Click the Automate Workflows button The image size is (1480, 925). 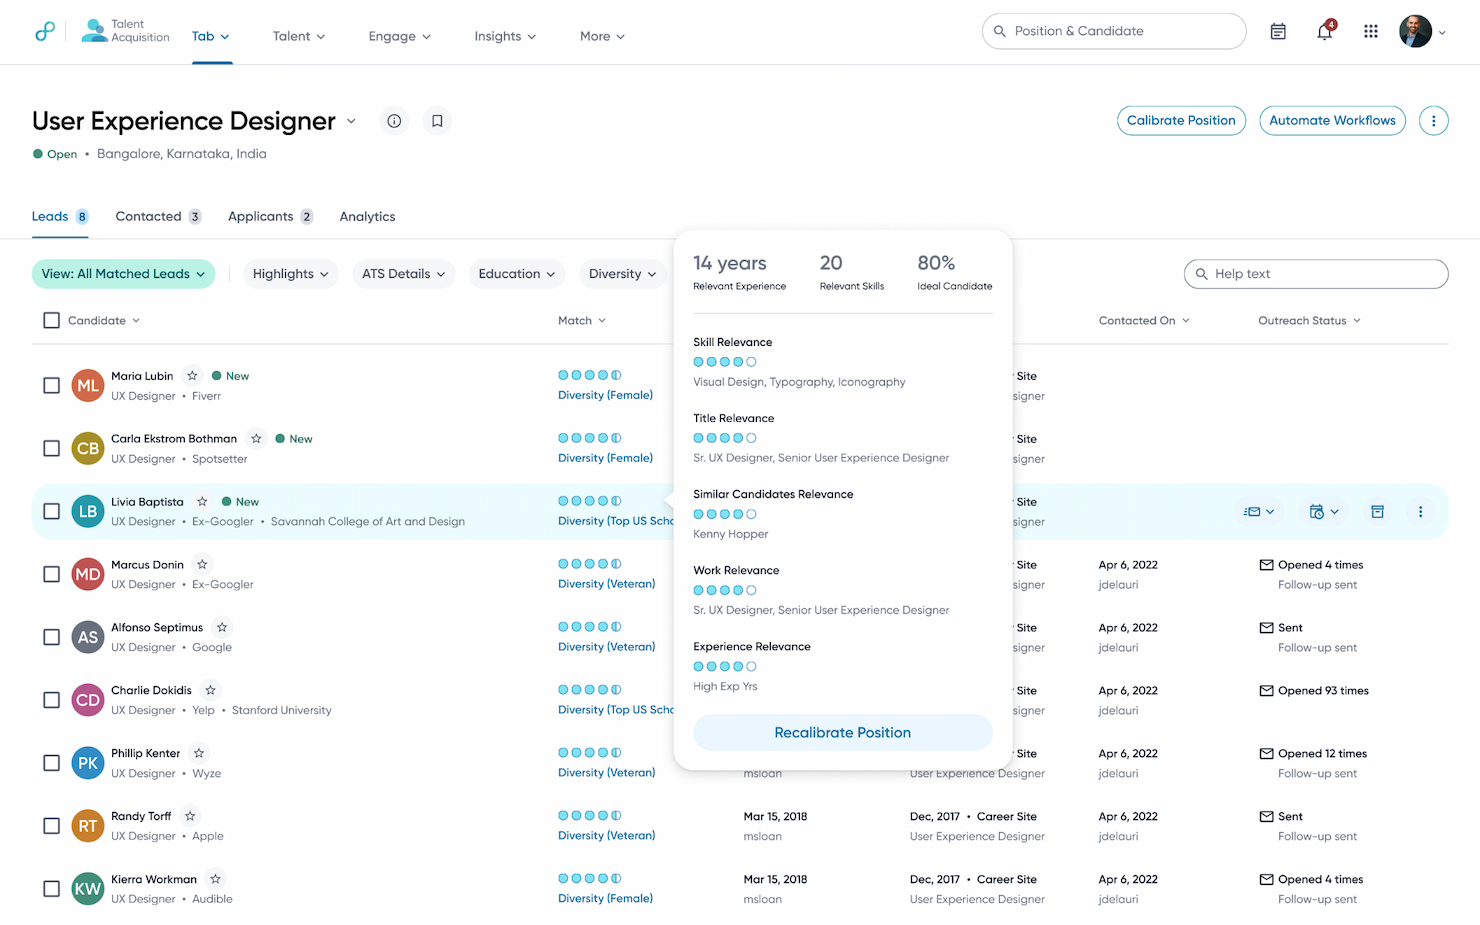[x=1332, y=120]
